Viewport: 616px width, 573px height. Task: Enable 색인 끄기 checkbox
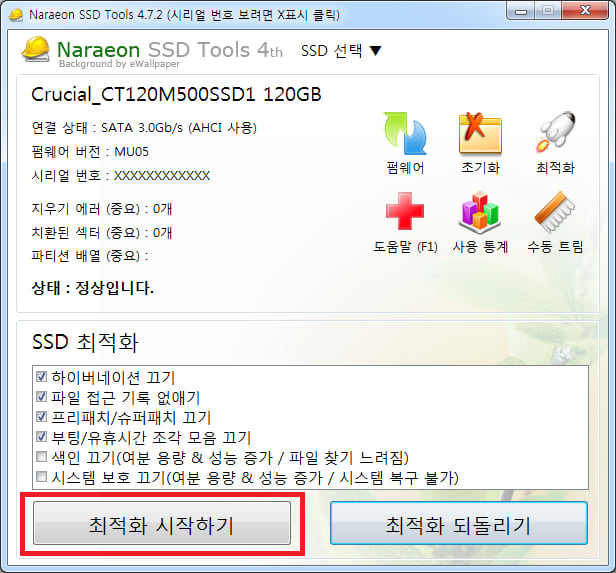pos(41,456)
